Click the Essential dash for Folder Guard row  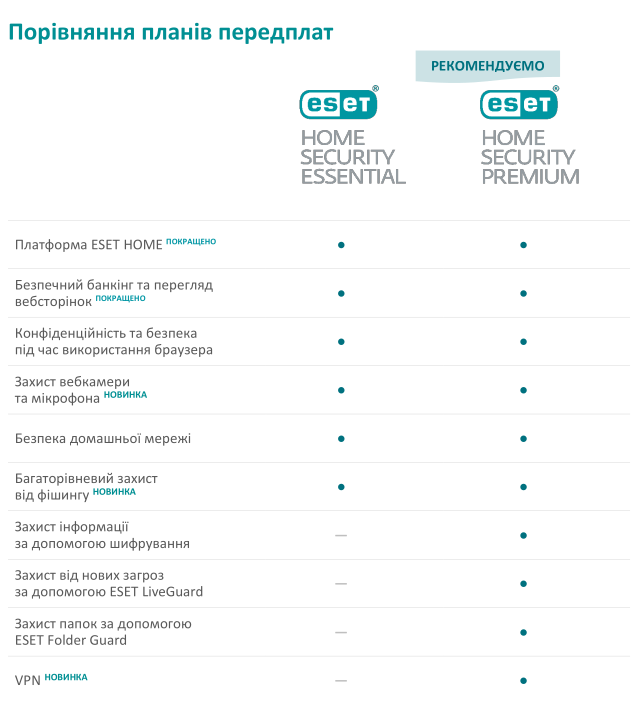pyautogui.click(x=341, y=632)
